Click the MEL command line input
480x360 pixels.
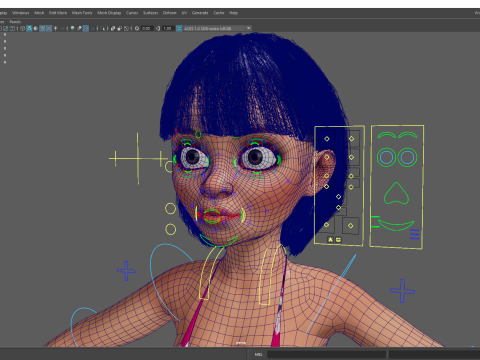pos(326,354)
